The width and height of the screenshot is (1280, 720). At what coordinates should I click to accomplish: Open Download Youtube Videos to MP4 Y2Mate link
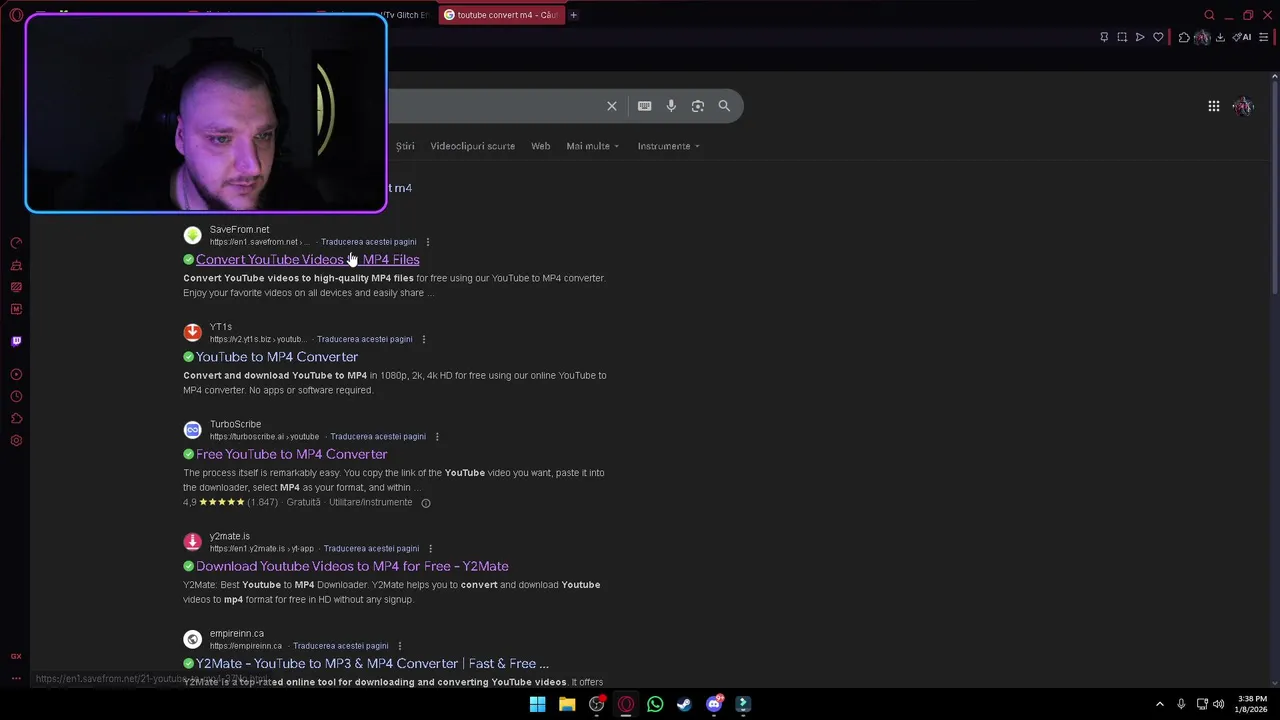(x=352, y=566)
